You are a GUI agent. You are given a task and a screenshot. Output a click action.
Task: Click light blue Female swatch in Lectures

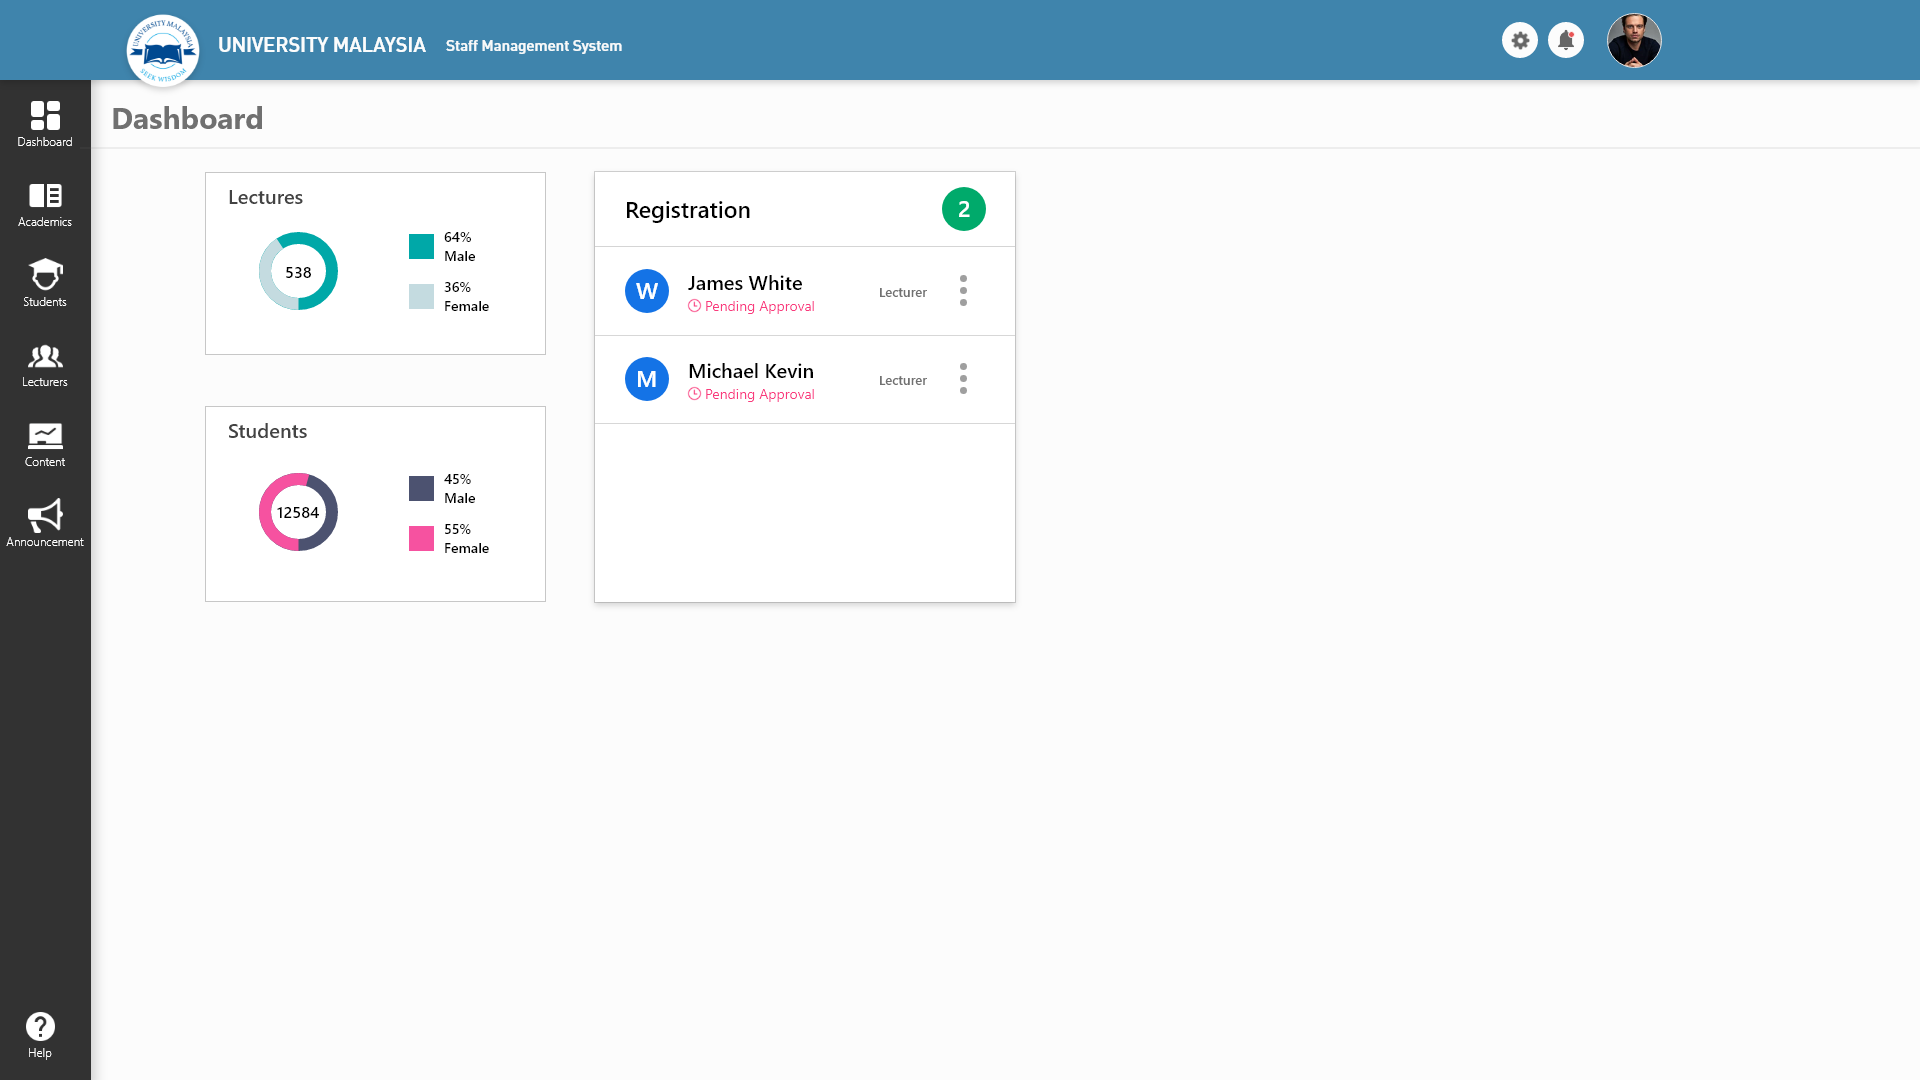(x=421, y=296)
